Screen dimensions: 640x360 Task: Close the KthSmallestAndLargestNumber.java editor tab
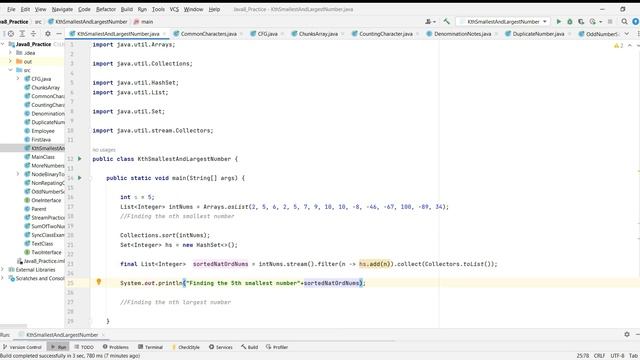(164, 34)
